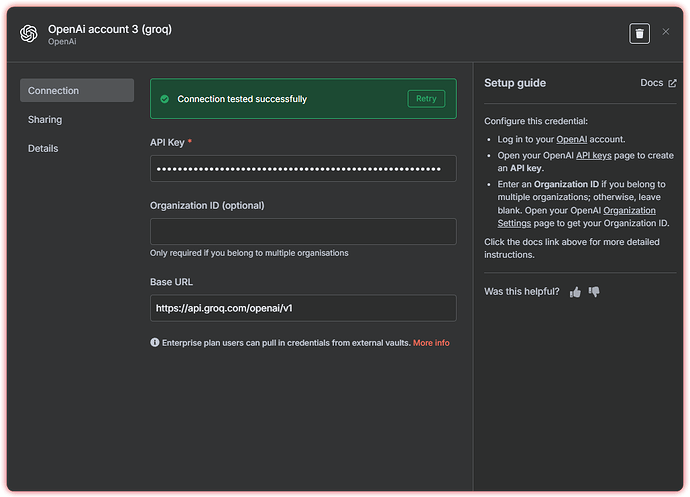Click the More info link
This screenshot has height=497, width=690.
click(x=431, y=343)
